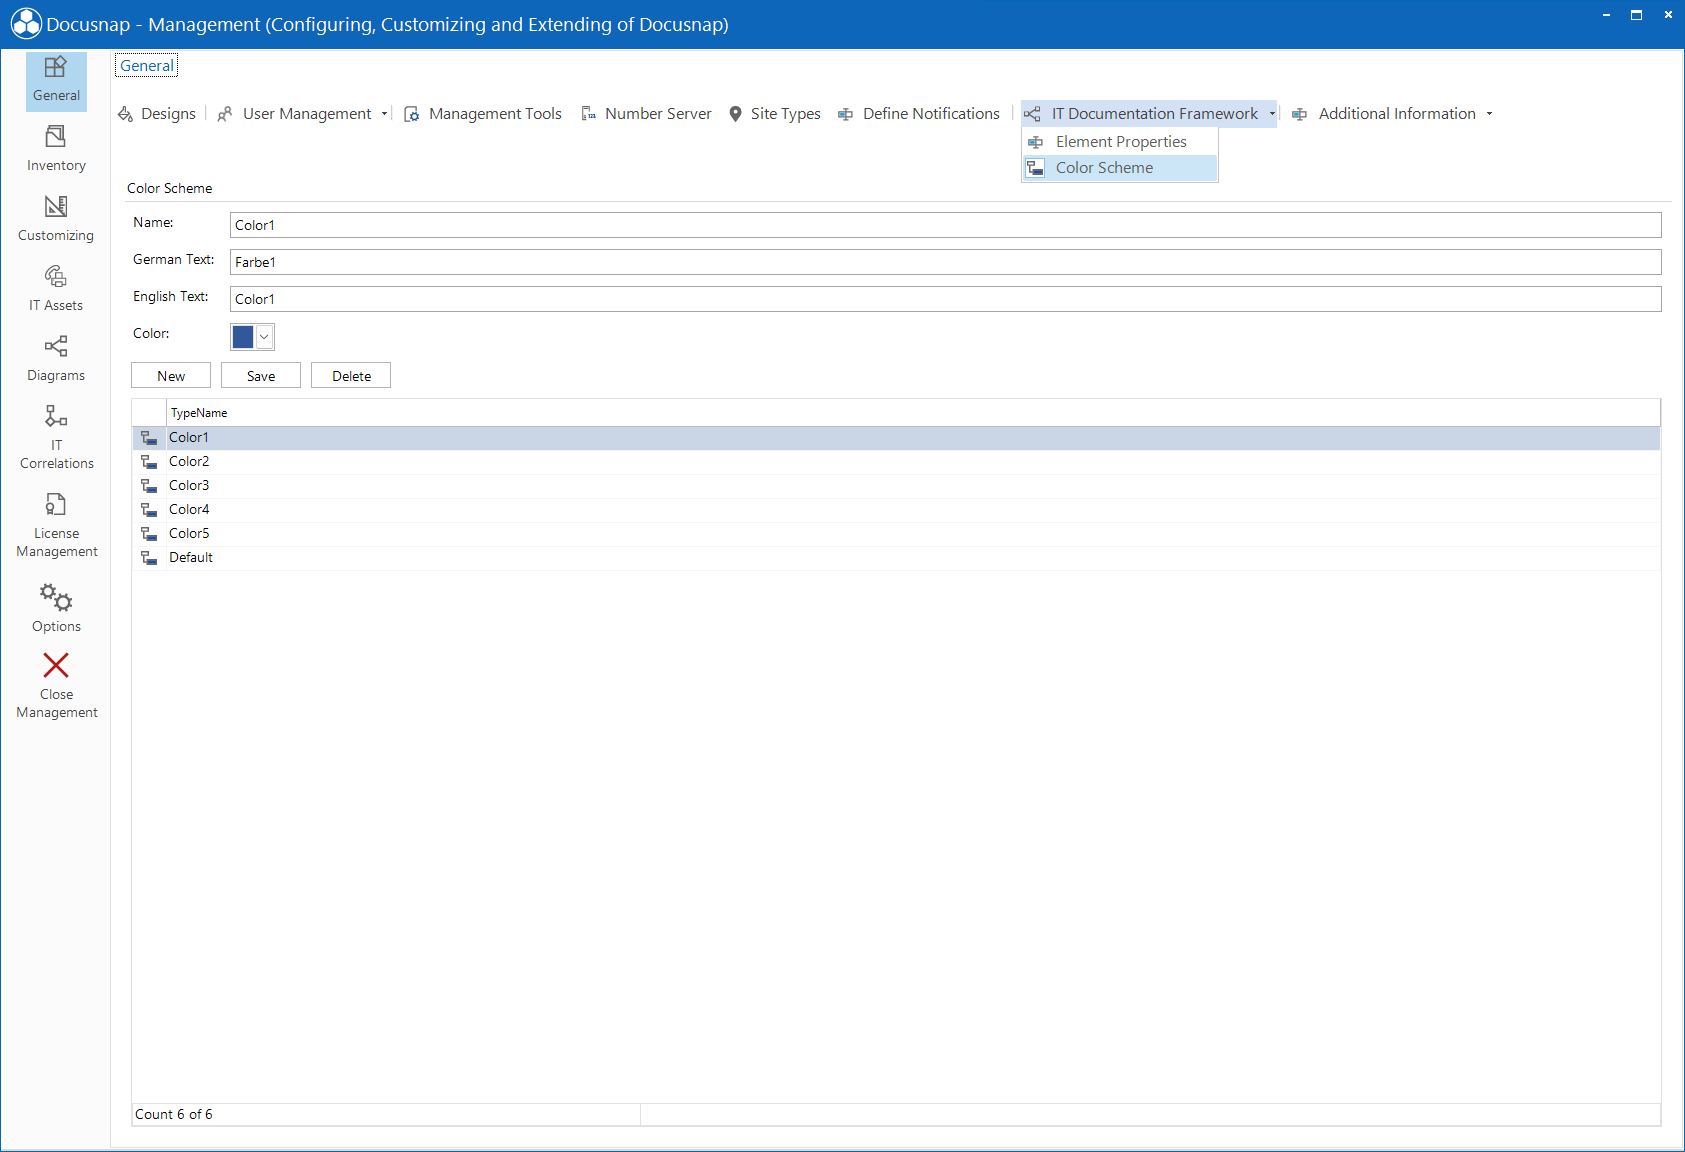Click the New button
Image resolution: width=1685 pixels, height=1152 pixels.
[171, 376]
